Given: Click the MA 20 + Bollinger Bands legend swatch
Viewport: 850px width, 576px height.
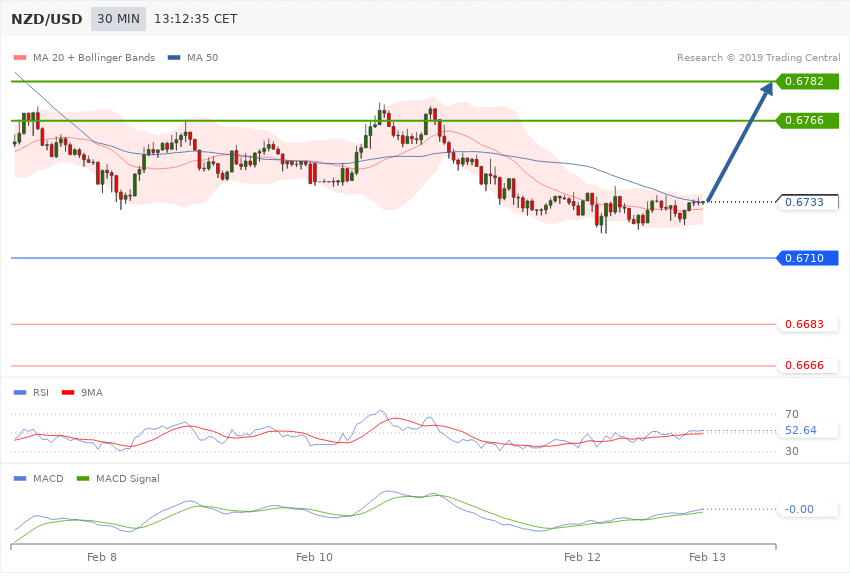Looking at the screenshot, I should click(20, 57).
